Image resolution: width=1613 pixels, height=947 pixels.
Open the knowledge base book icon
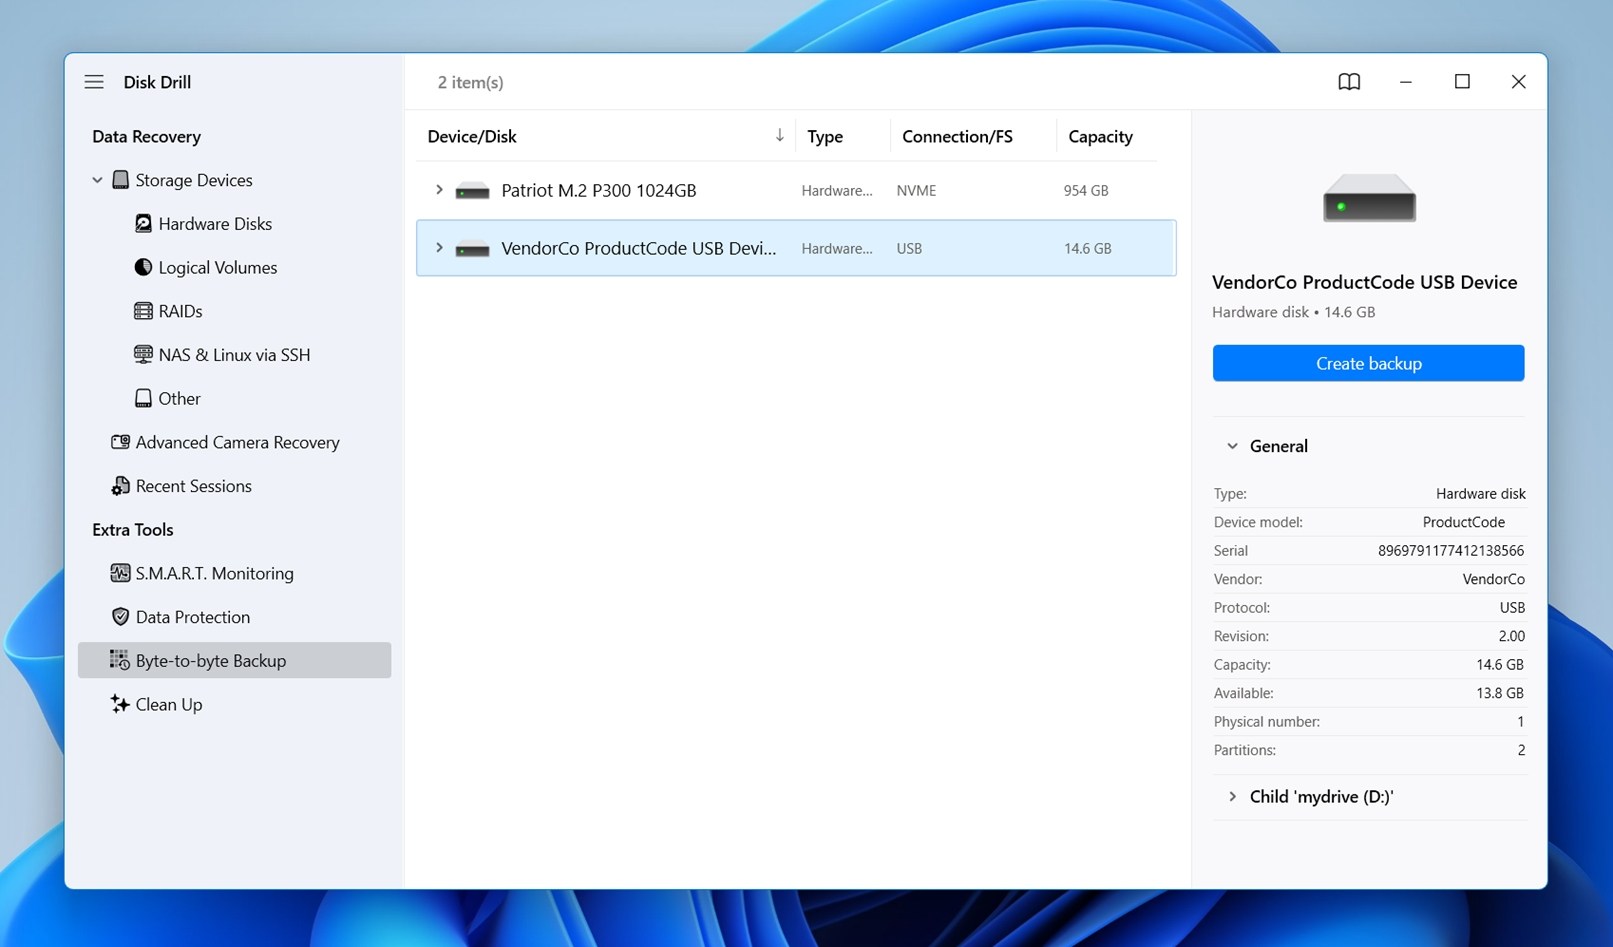[1349, 82]
